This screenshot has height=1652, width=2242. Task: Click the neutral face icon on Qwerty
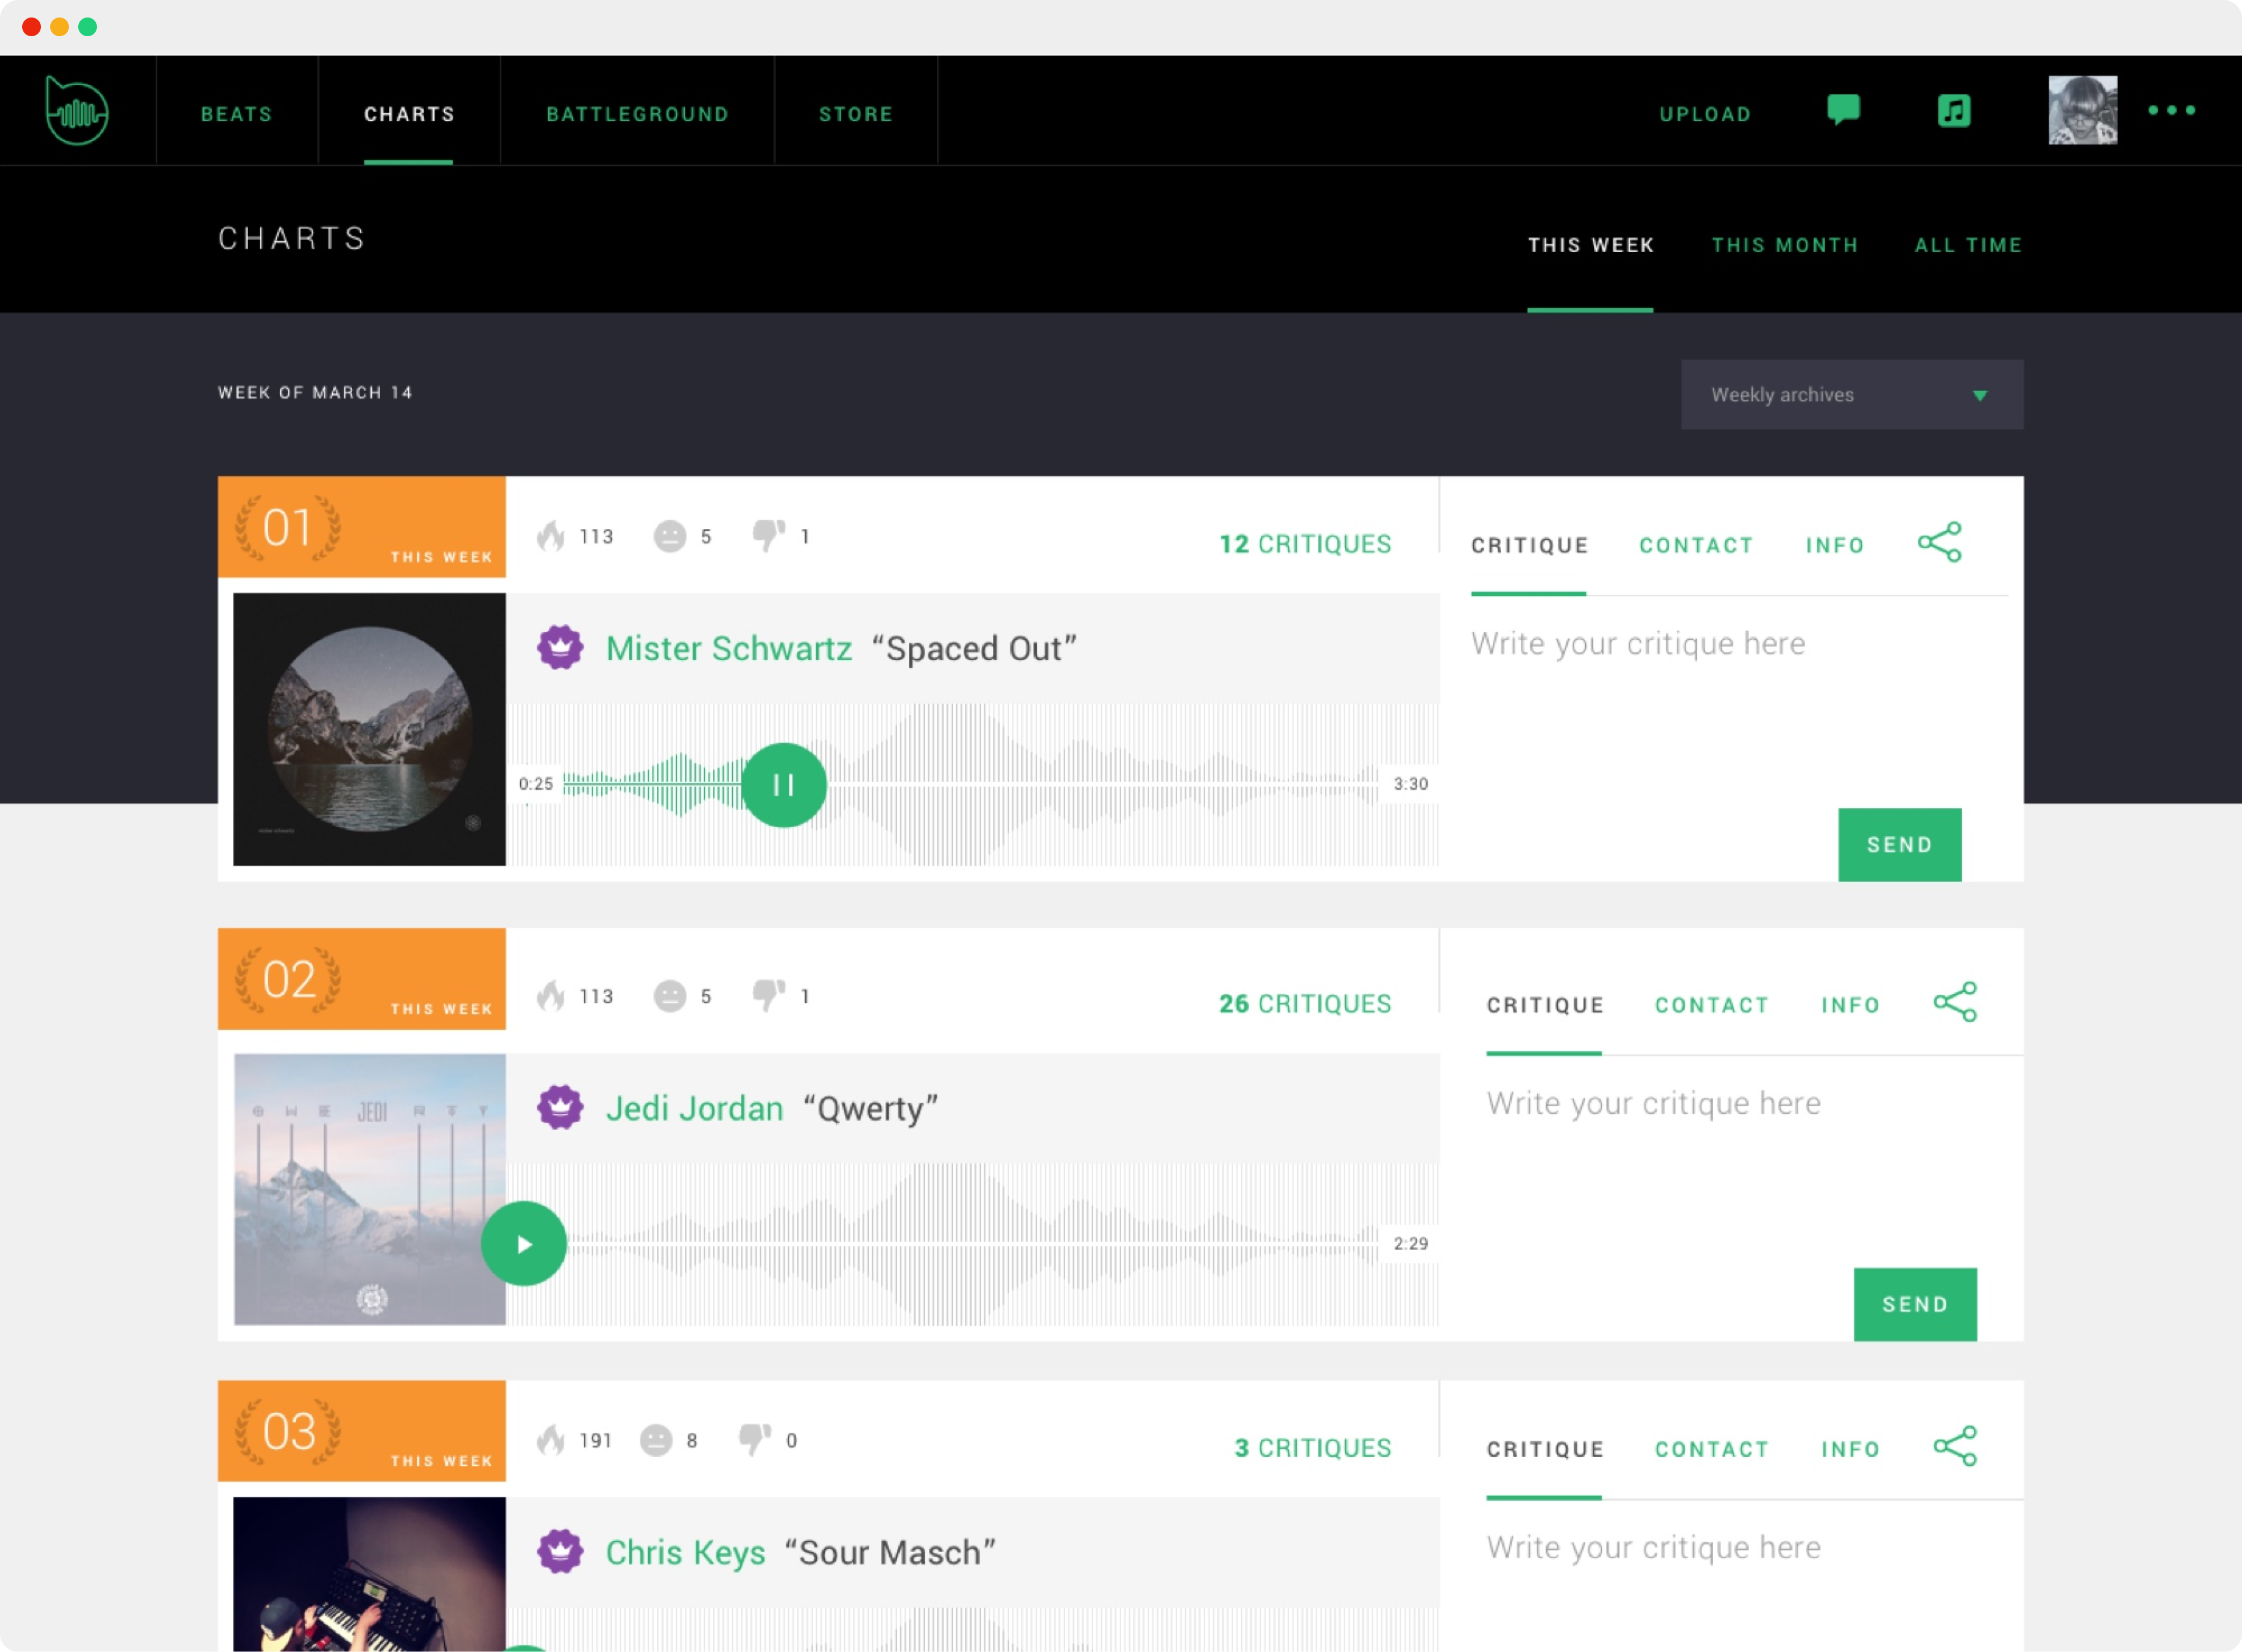coord(669,996)
